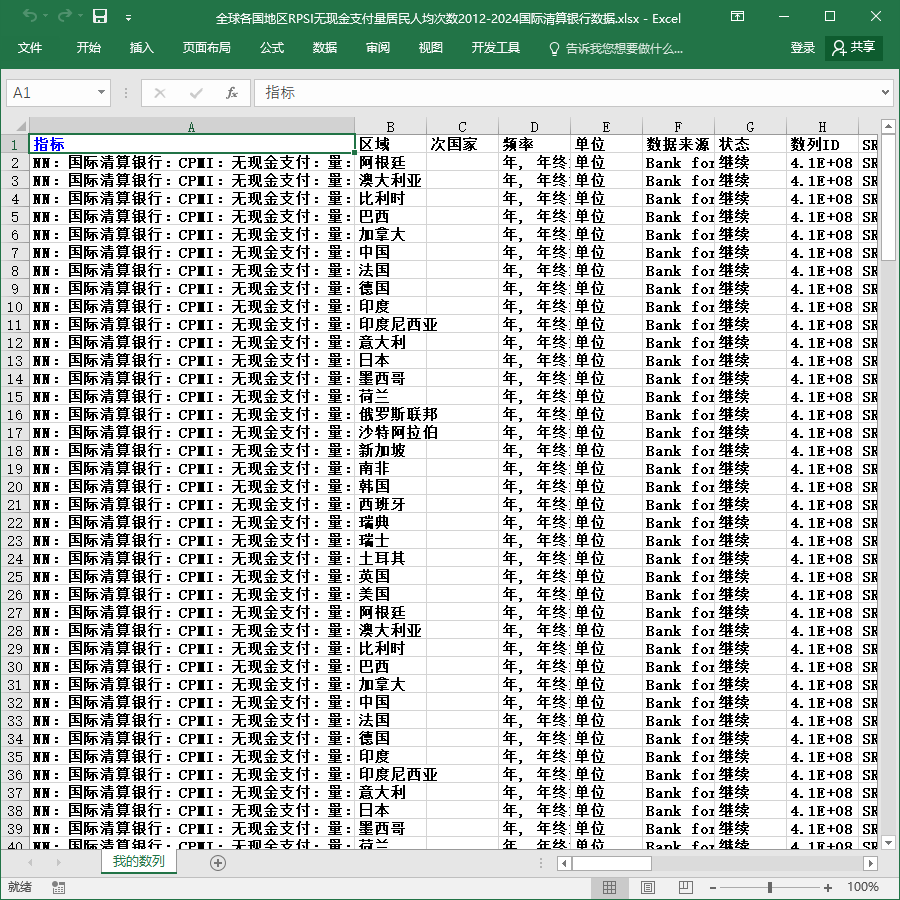Image resolution: width=900 pixels, height=900 pixels.
Task: Click the Redo arrow icon
Action: pyautogui.click(x=65, y=17)
